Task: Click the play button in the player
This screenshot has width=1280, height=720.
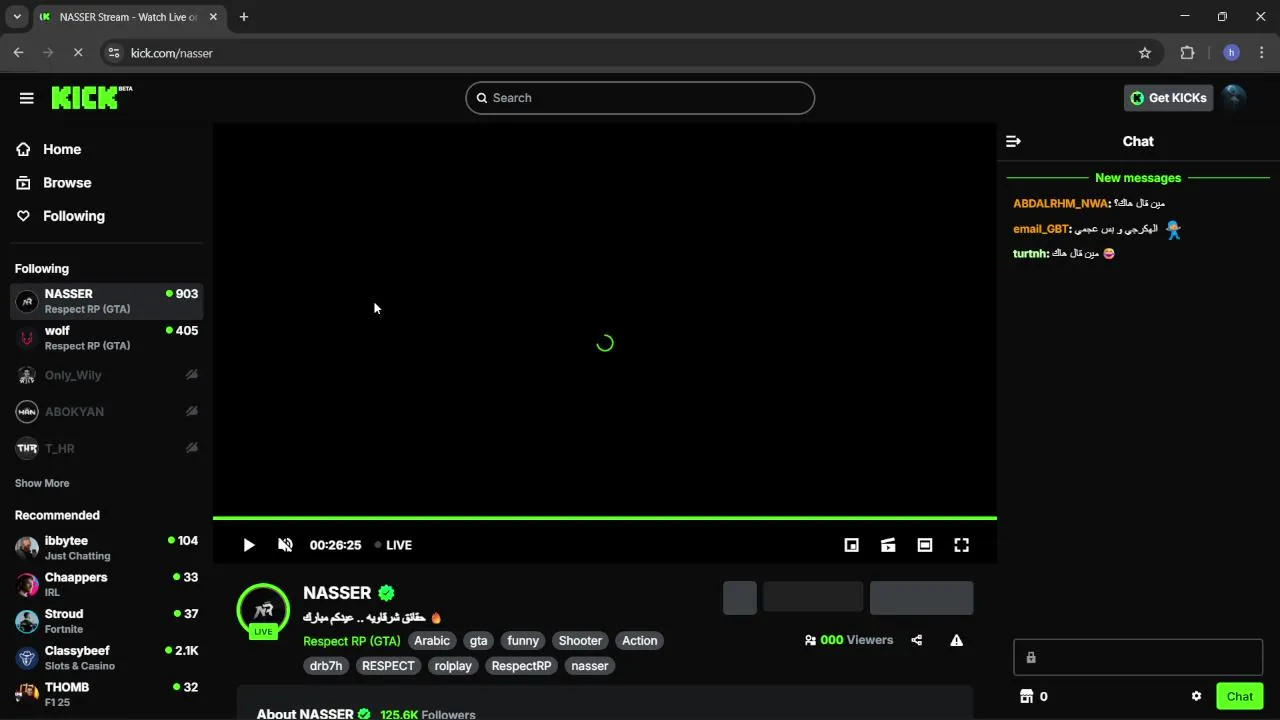Action: coord(248,545)
